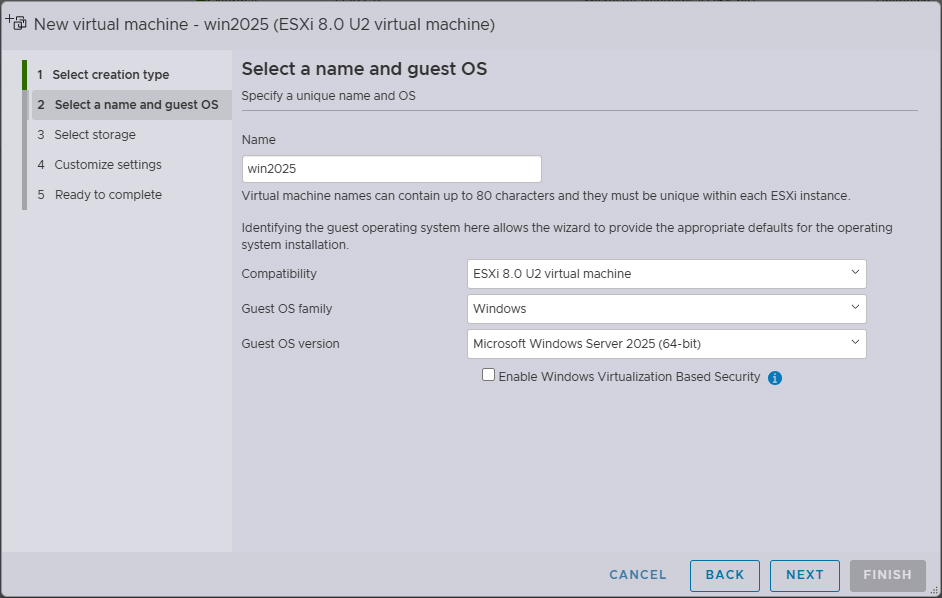942x598 pixels.
Task: Click the Guest OS family chevron arrow
Action: [x=855, y=308]
